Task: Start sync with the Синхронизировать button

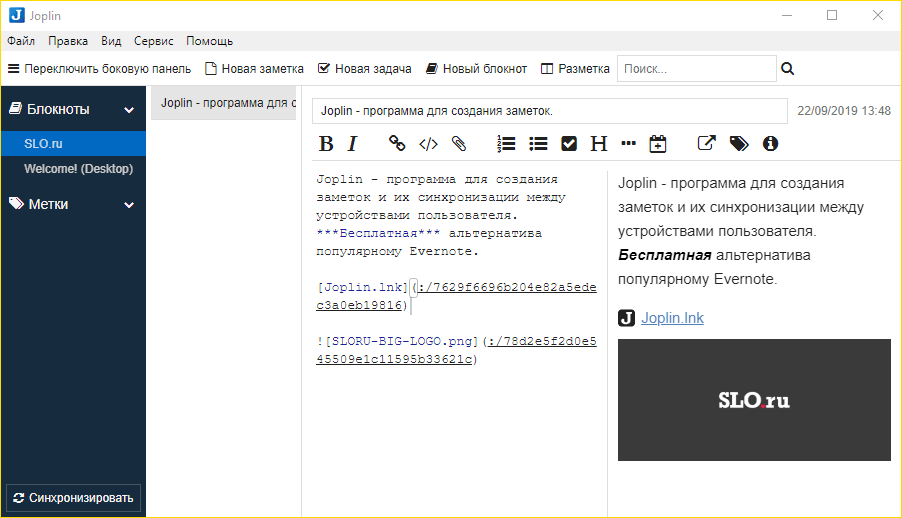Action: coord(73,498)
